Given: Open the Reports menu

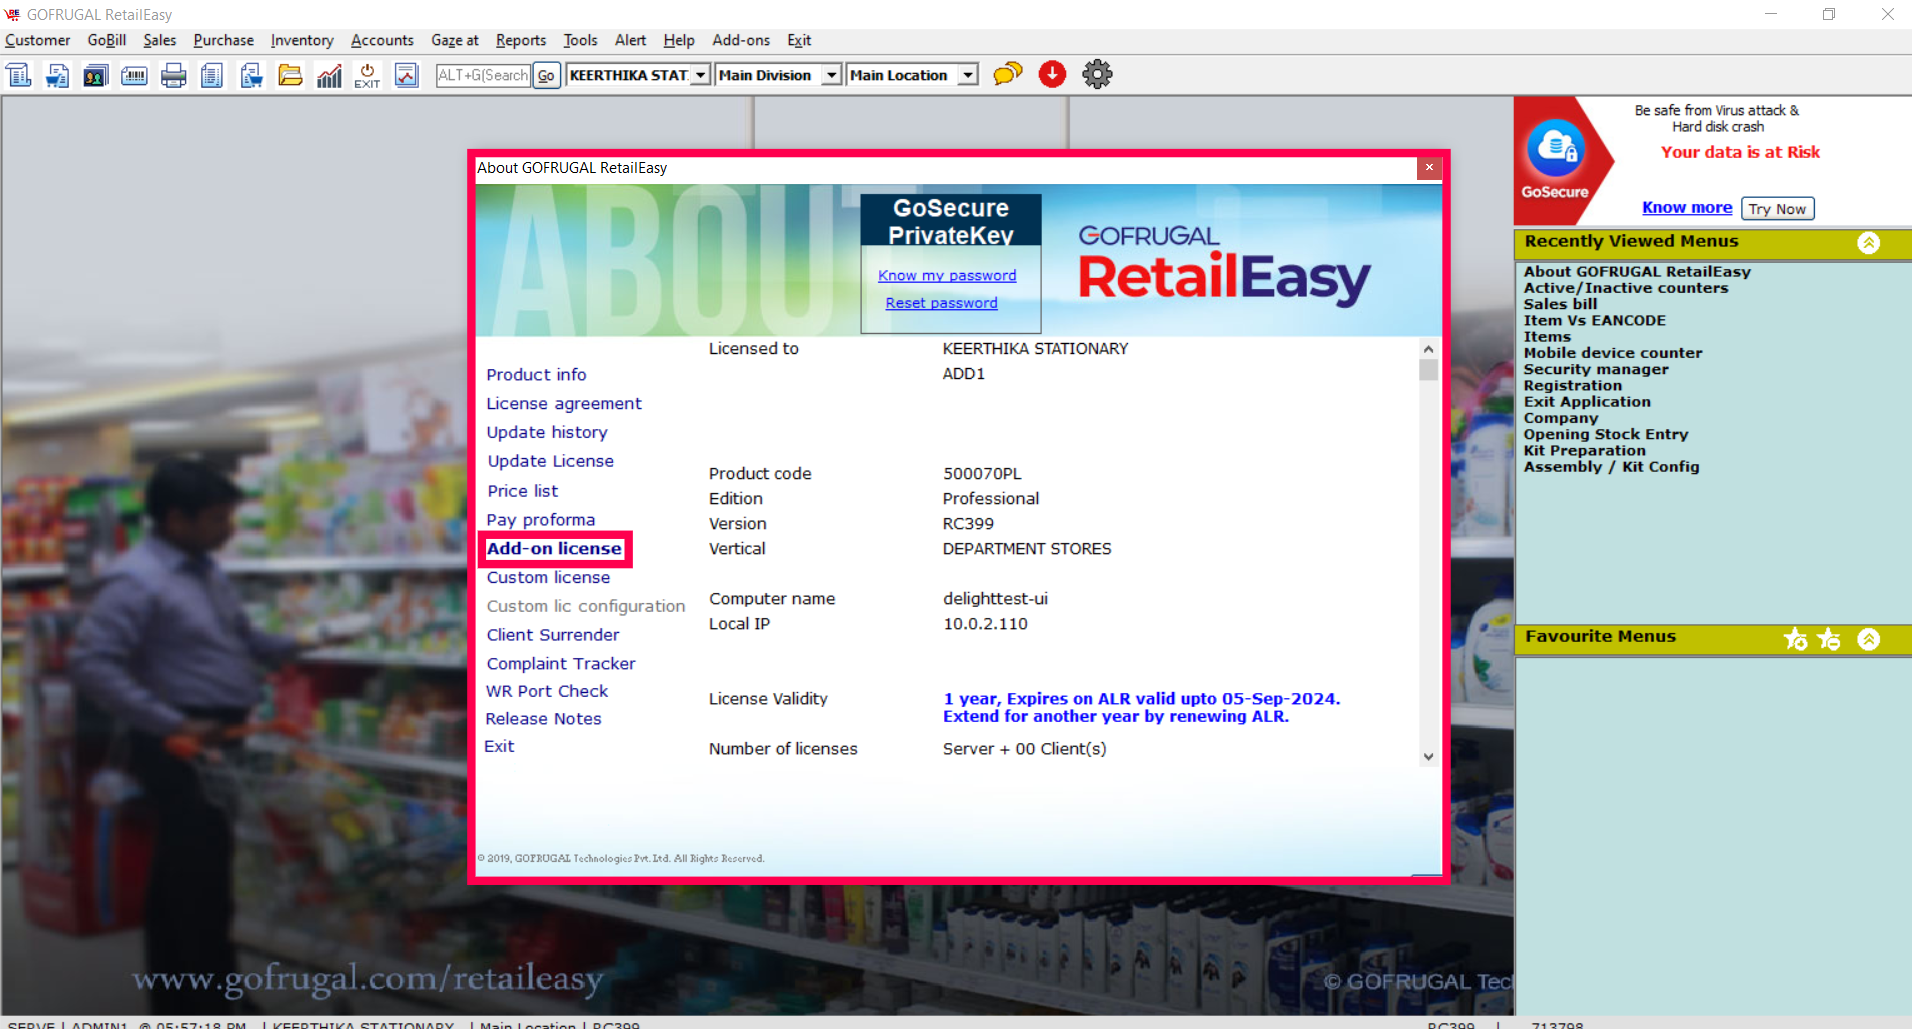Looking at the screenshot, I should click(521, 40).
